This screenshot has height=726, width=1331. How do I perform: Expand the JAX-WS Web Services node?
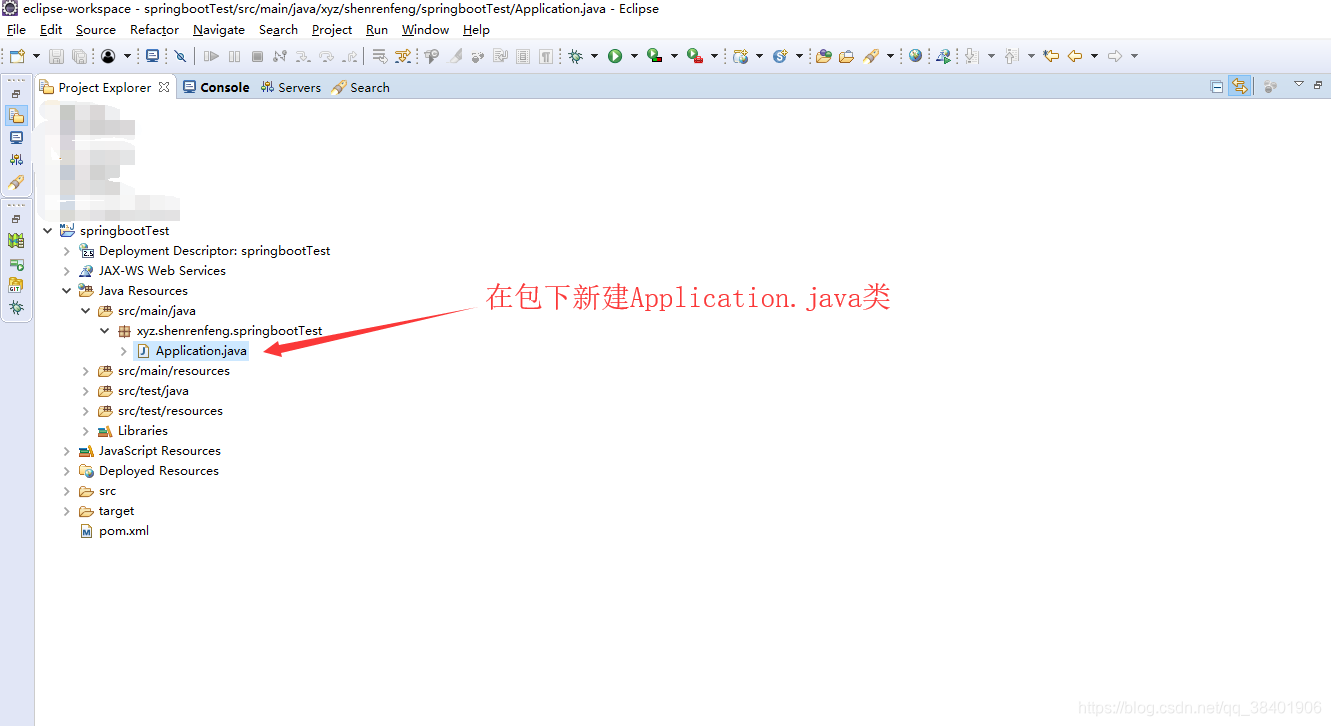point(67,271)
